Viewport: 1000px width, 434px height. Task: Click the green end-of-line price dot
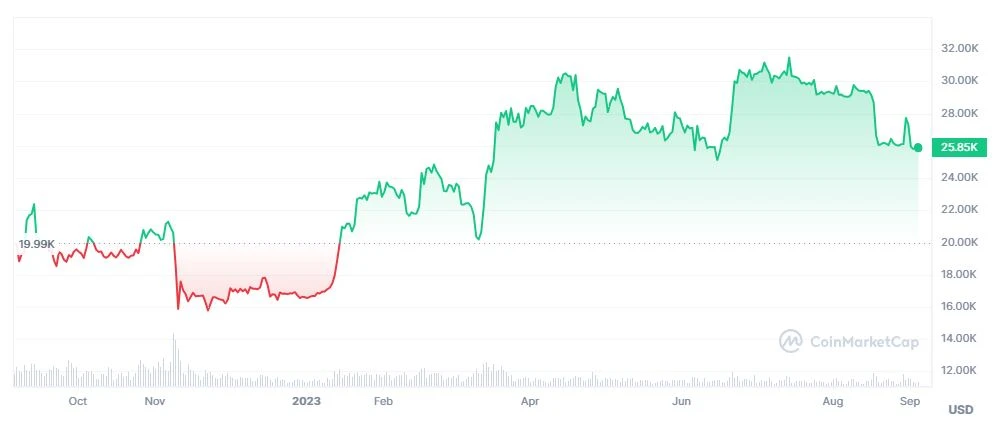point(918,147)
